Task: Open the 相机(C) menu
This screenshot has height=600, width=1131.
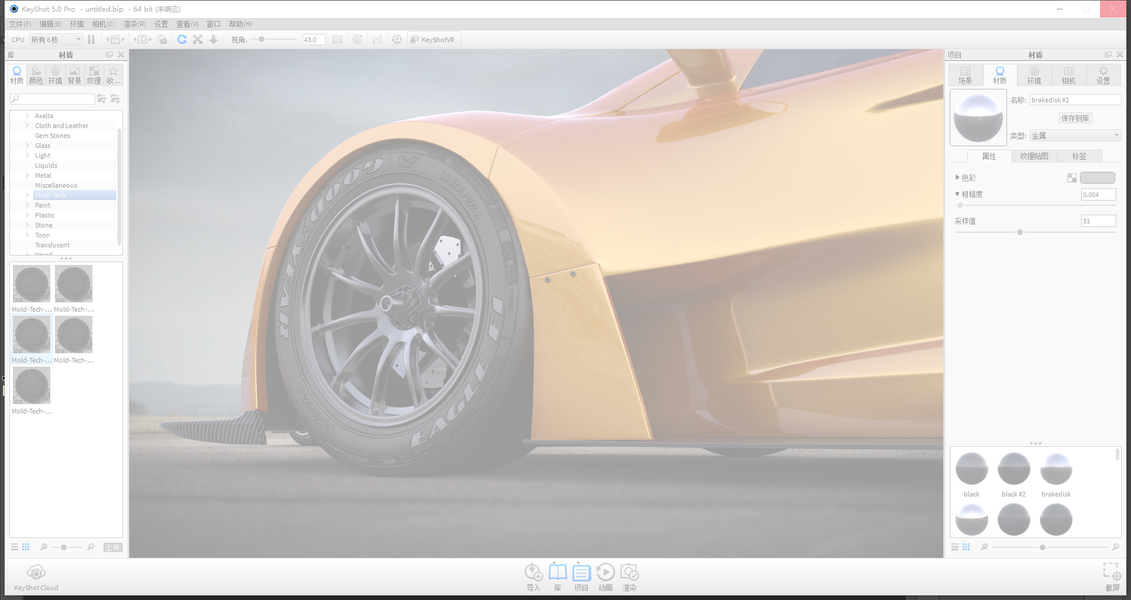Action: pyautogui.click(x=104, y=24)
